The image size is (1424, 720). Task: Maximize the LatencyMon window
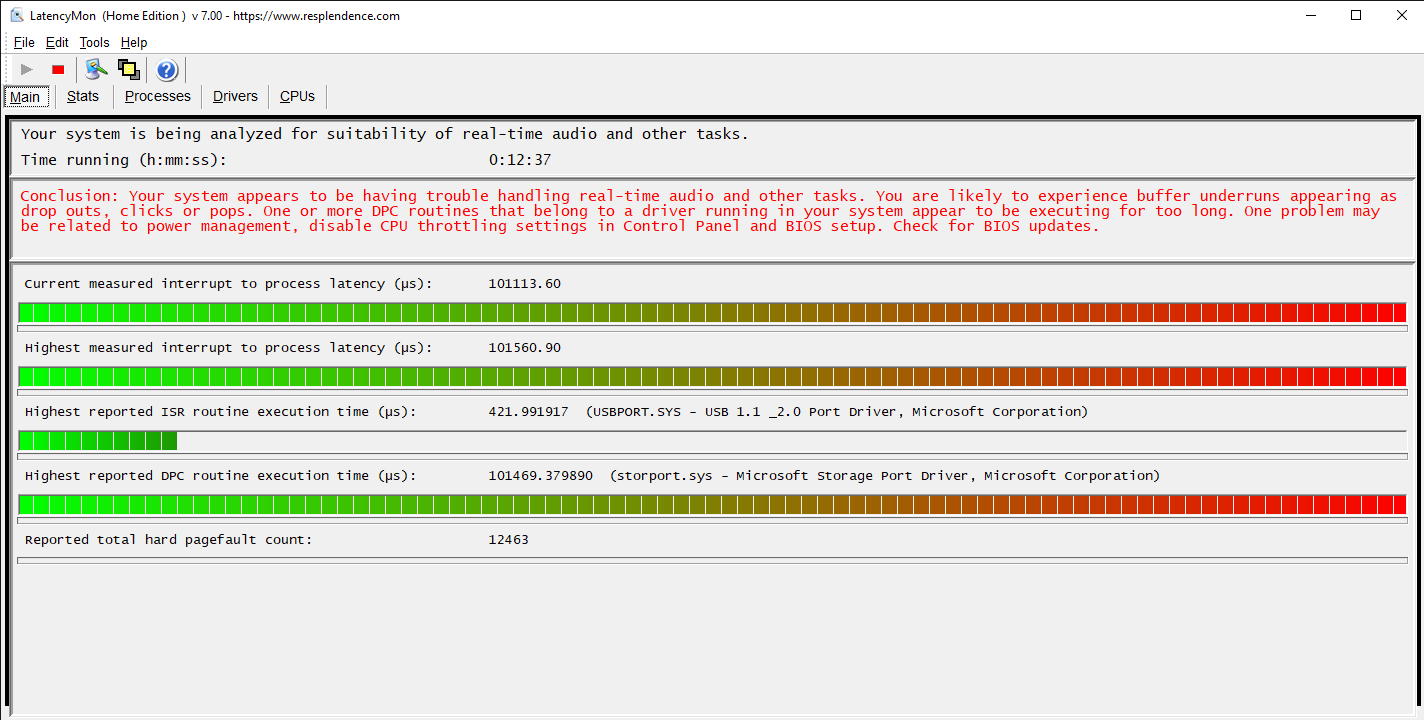tap(1356, 15)
